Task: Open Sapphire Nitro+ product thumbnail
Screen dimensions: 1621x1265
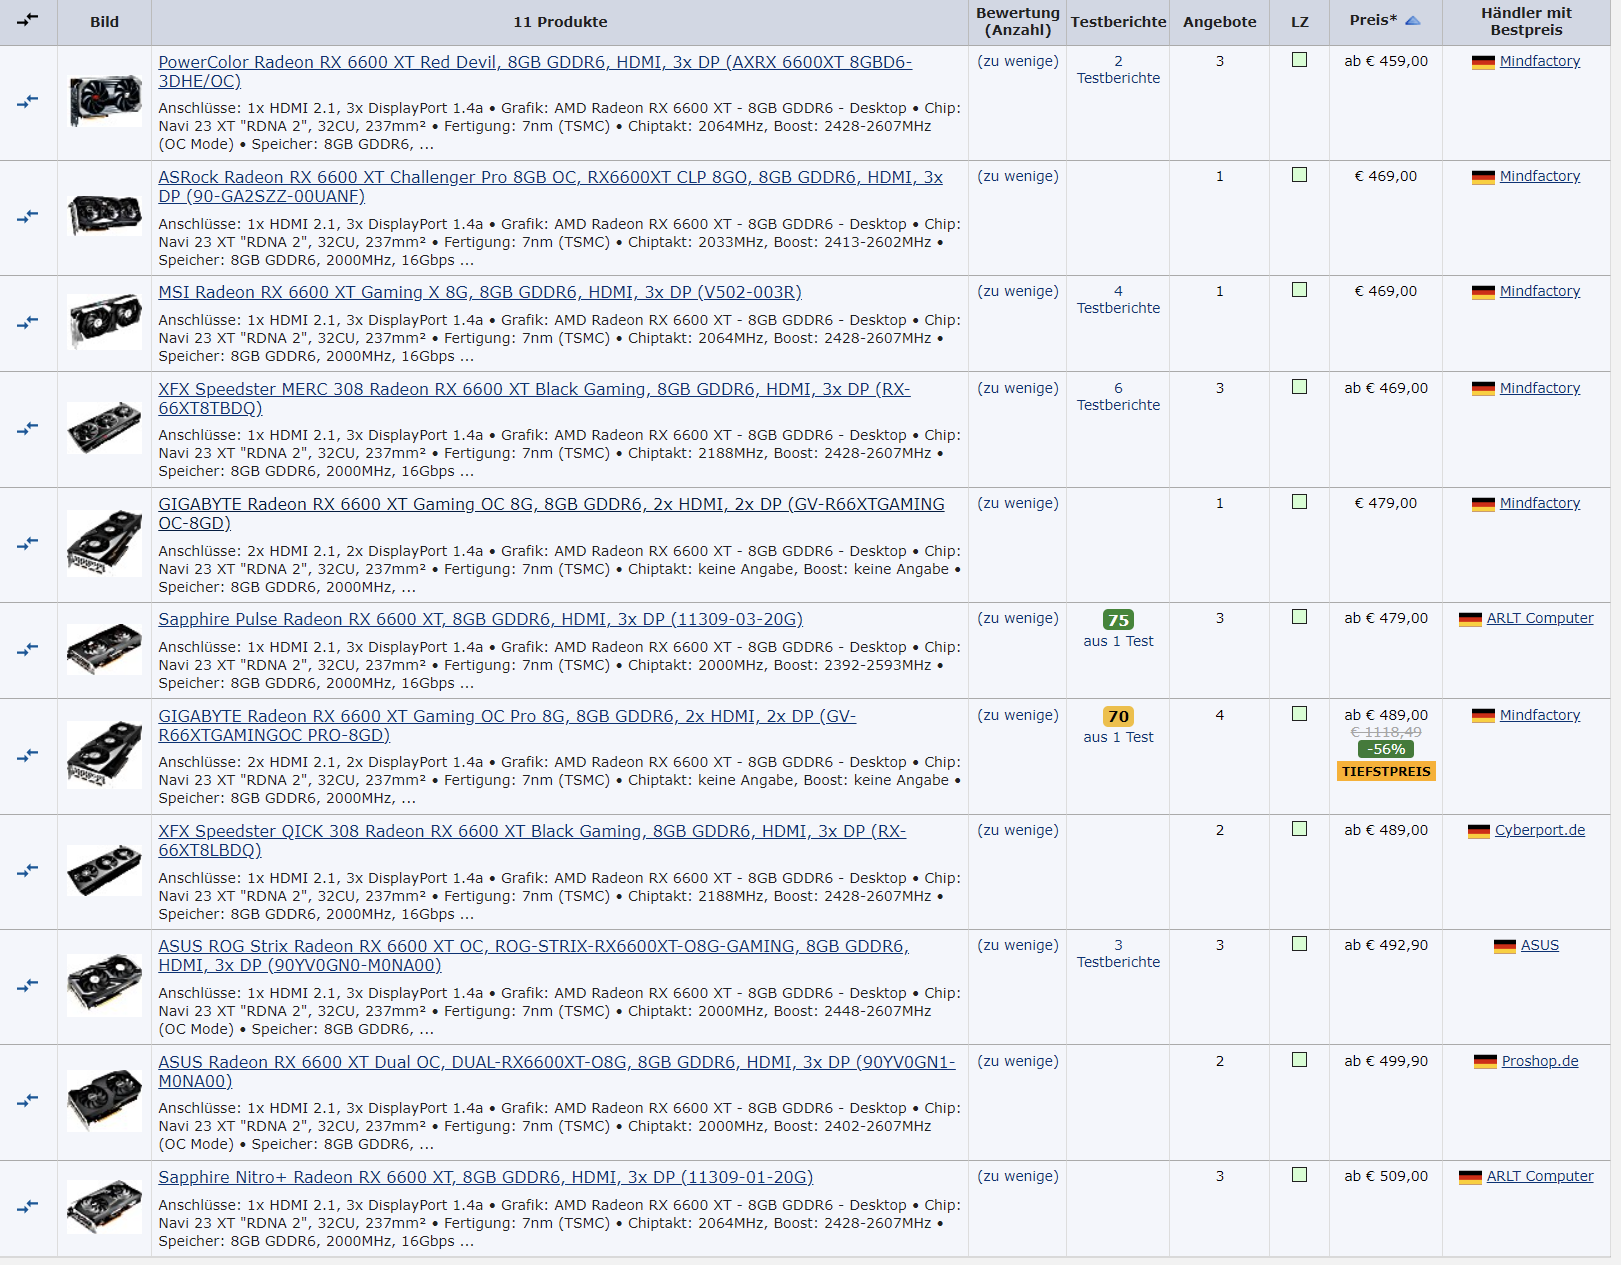Action: (x=105, y=1206)
